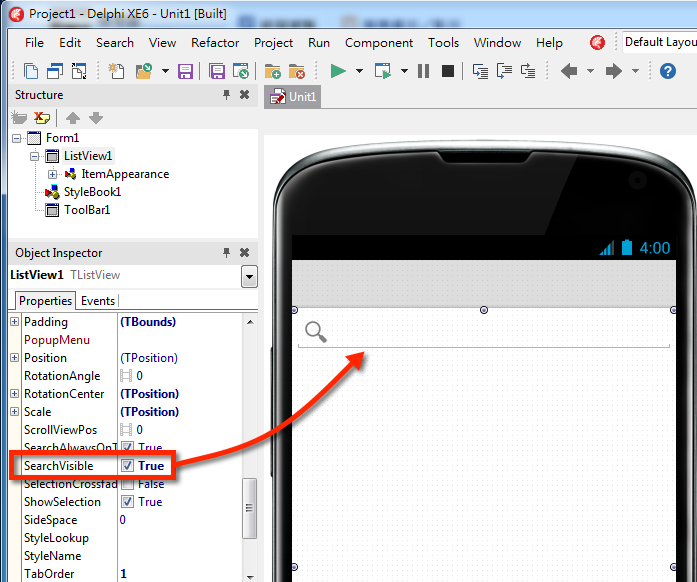Select ToolBar1 in the Structure tree
Viewport: 697px width, 582px height.
pyautogui.click(x=87, y=210)
